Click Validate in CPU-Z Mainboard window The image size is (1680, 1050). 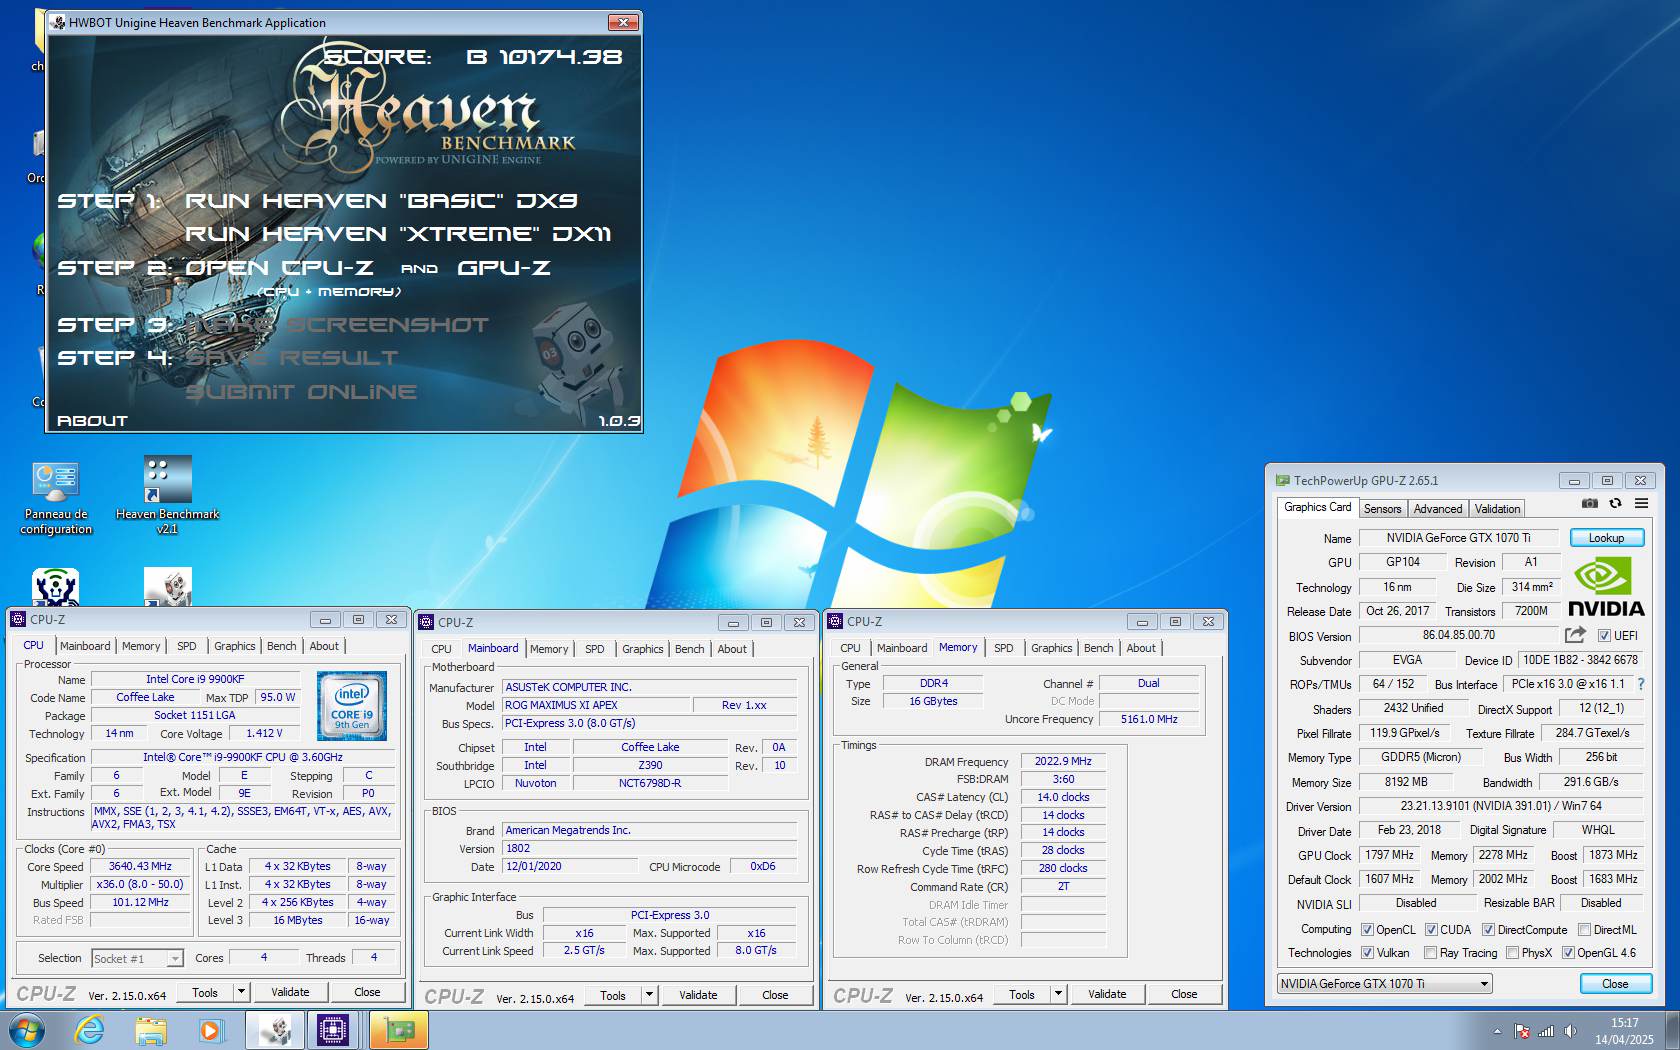click(x=698, y=995)
